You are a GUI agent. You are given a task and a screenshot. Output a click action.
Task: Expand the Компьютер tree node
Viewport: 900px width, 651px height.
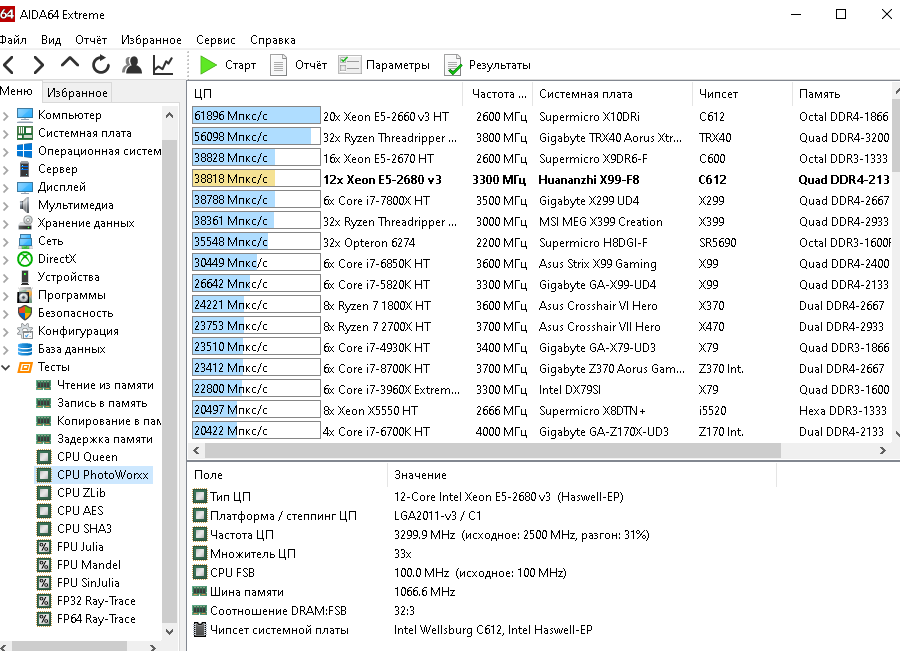6,115
